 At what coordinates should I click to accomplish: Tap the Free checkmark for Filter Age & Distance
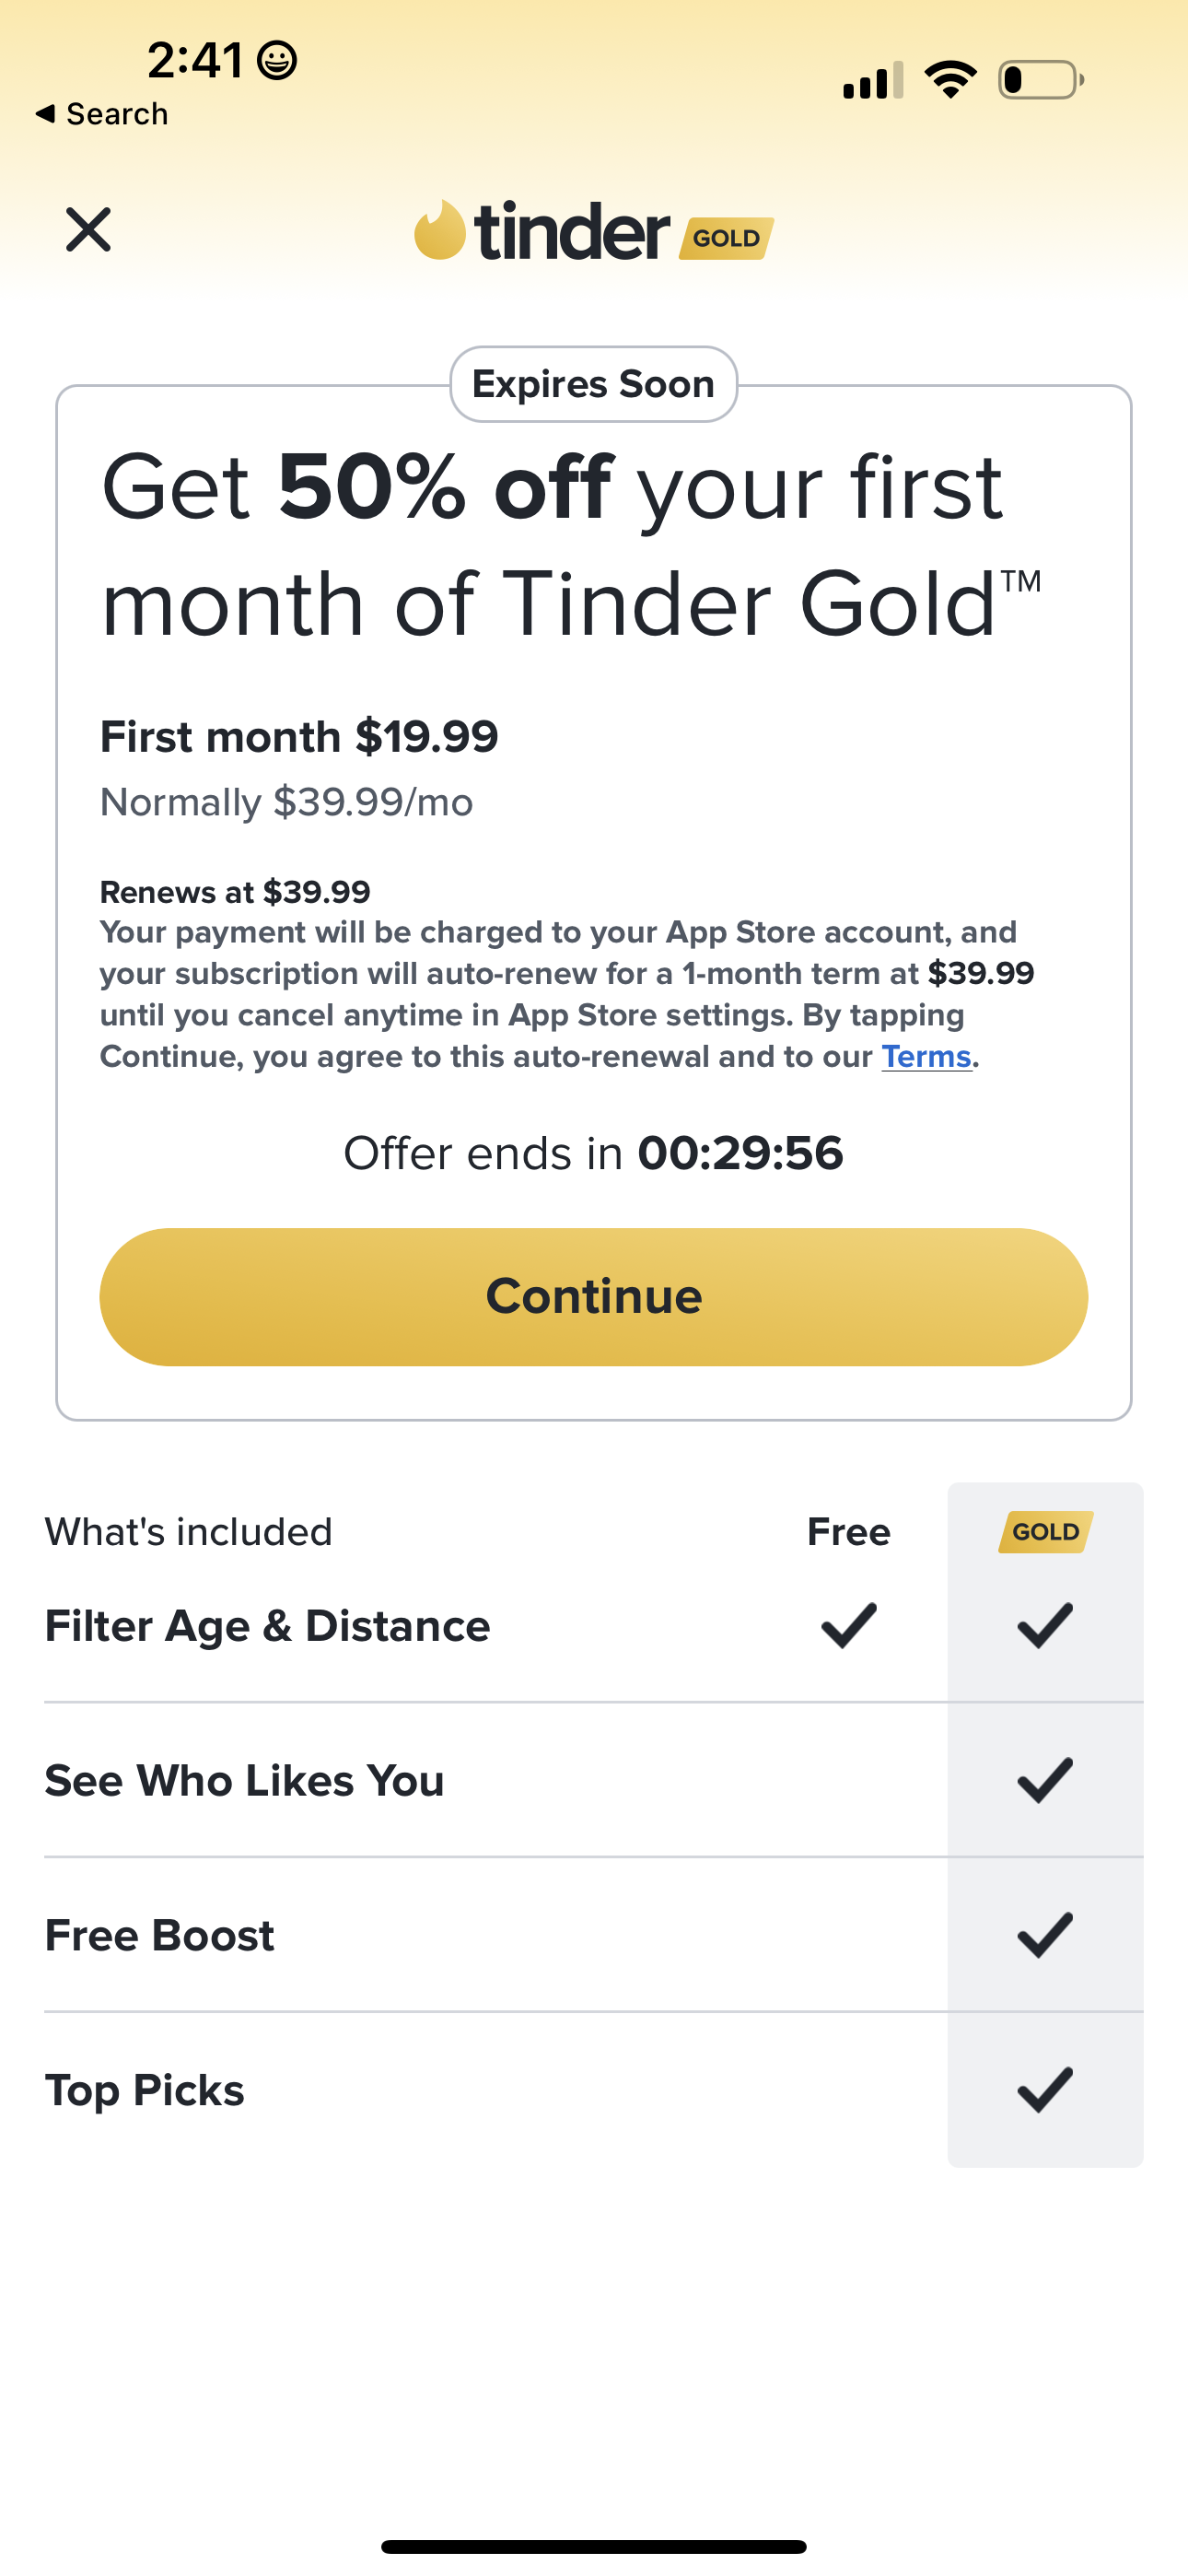click(x=848, y=1625)
